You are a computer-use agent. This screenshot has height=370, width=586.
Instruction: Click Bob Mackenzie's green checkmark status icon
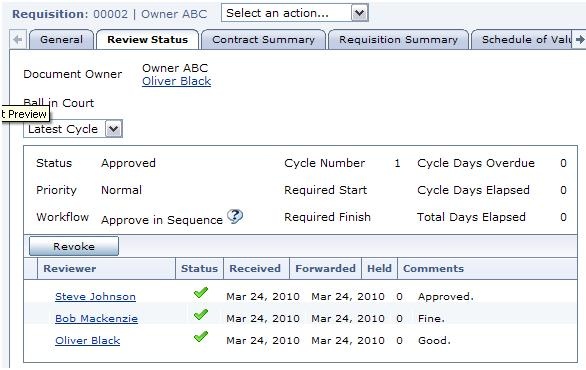[201, 315]
